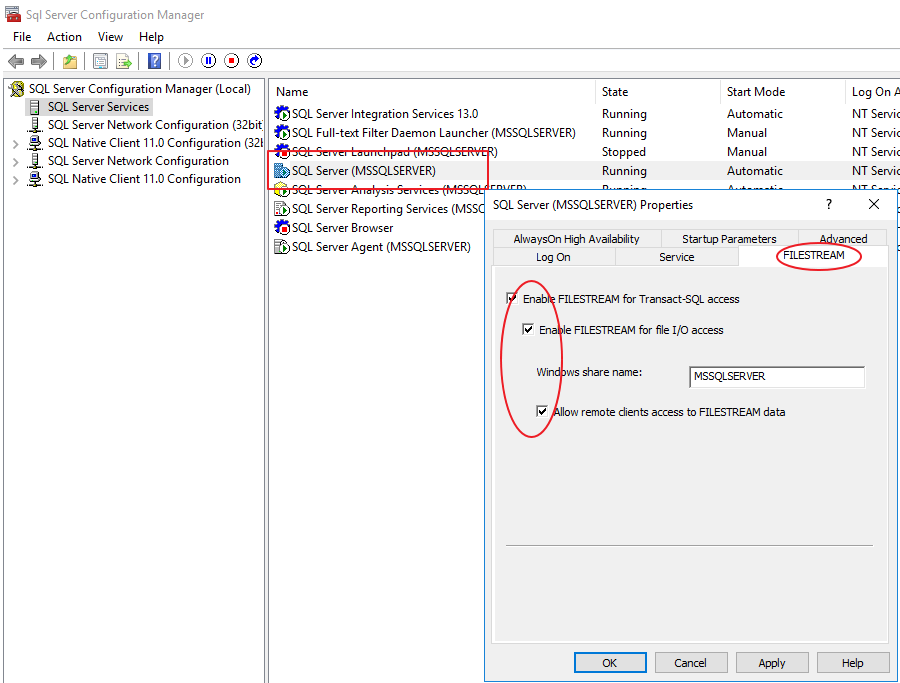Screen dimensions: 900x683
Task: Switch to the Service tab
Action: [x=676, y=257]
